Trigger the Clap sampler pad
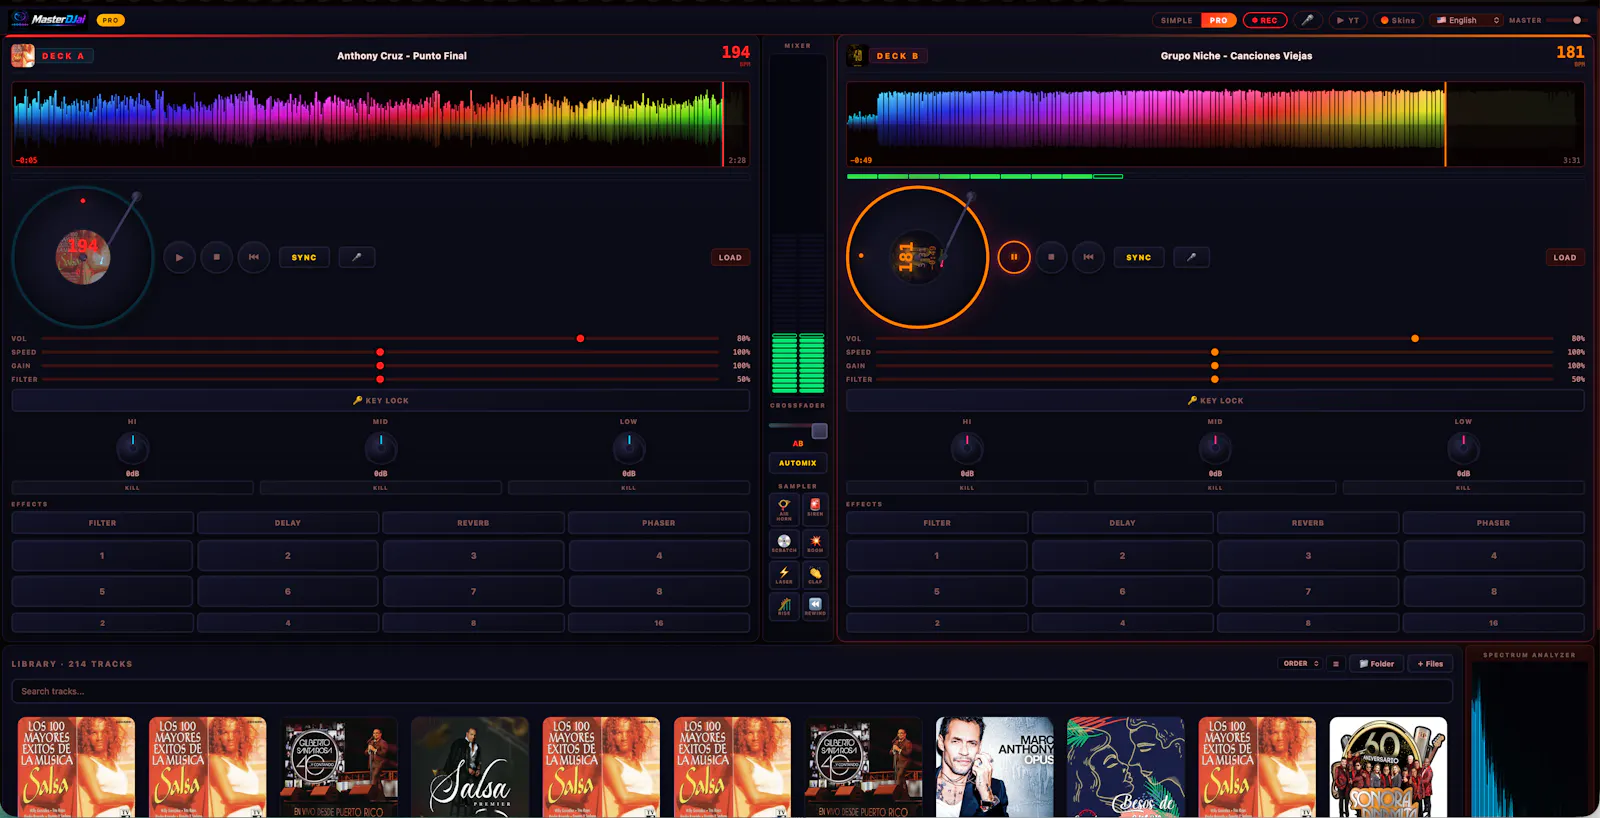Screen dimensions: 1600x818 815,575
